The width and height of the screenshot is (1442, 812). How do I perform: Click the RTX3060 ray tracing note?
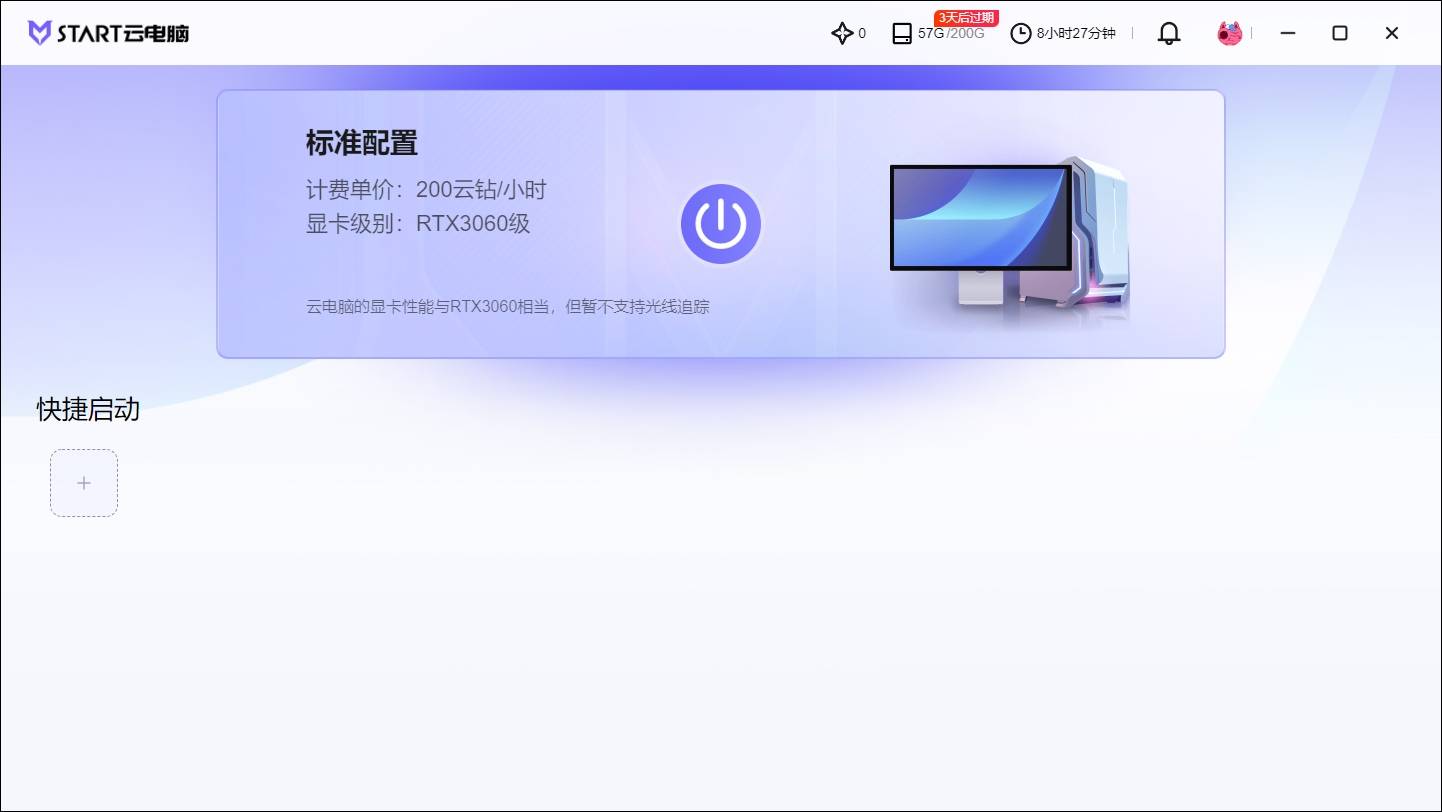pyautogui.click(x=508, y=307)
